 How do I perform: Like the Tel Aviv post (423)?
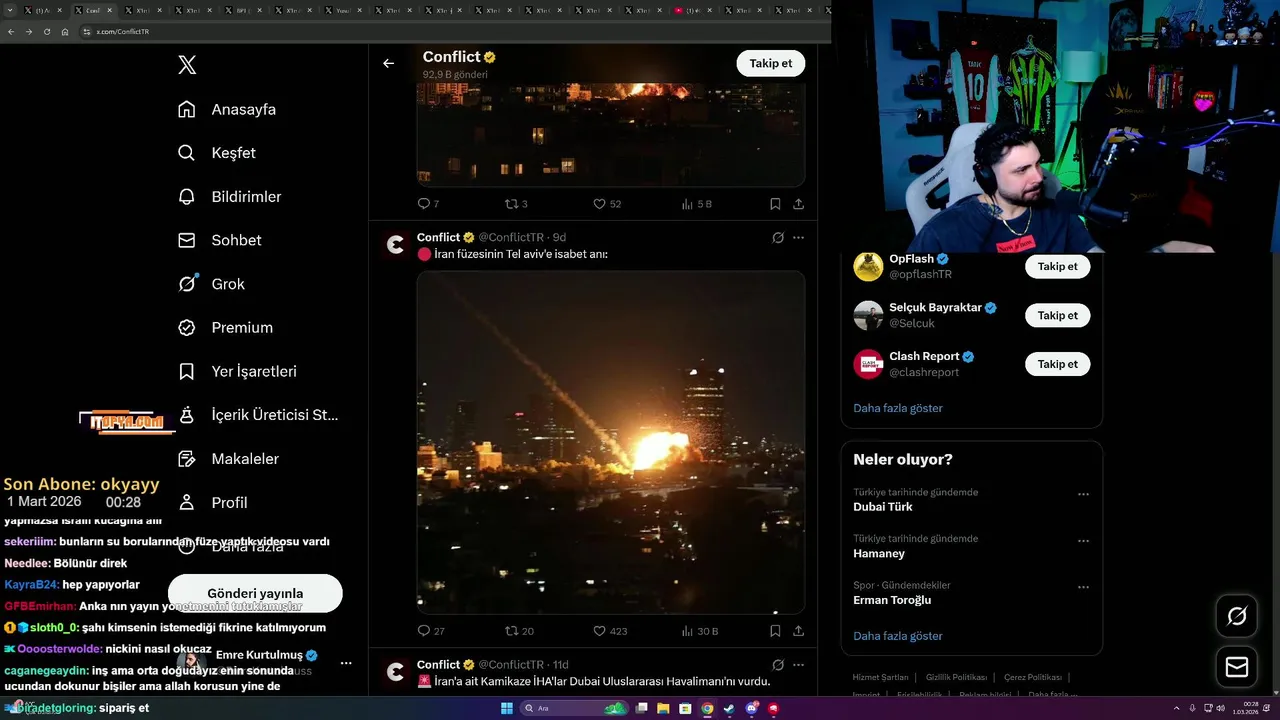click(610, 631)
